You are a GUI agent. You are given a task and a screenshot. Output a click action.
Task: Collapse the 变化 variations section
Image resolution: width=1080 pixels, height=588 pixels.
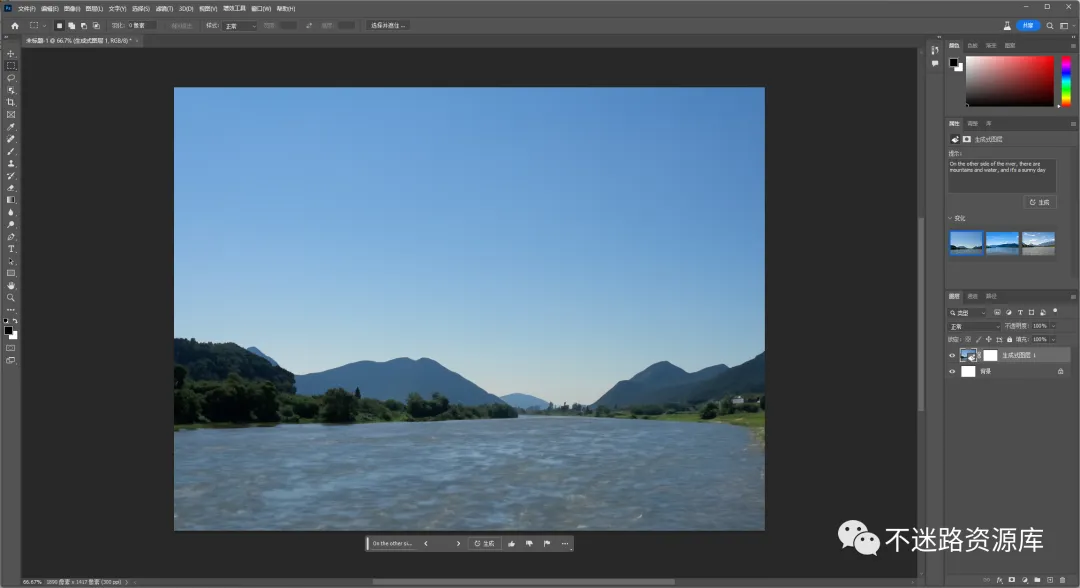pos(951,218)
